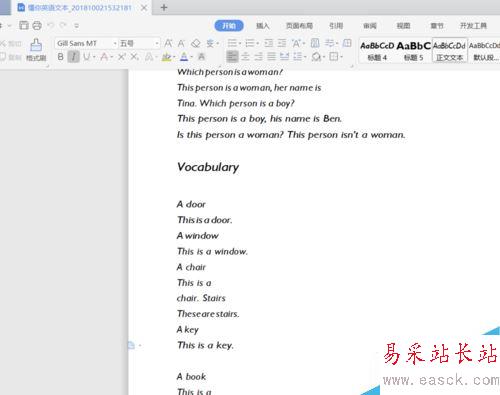Image resolution: width=500 pixels, height=395 pixels.
Task: Expand the bullets style dropdown arrow
Action: click(239, 44)
